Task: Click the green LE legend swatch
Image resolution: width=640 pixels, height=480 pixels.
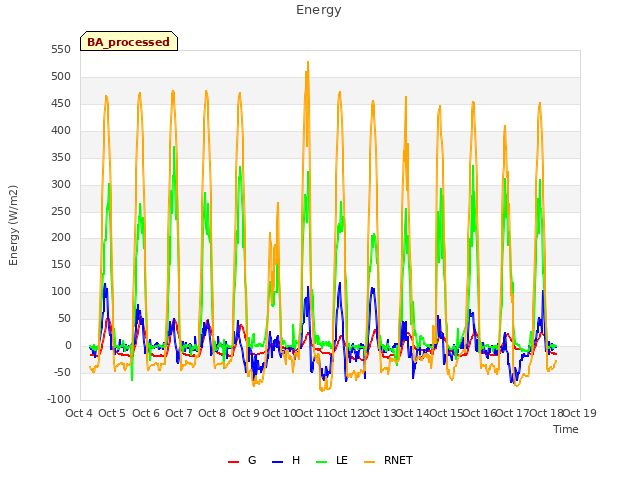Action: click(322, 462)
